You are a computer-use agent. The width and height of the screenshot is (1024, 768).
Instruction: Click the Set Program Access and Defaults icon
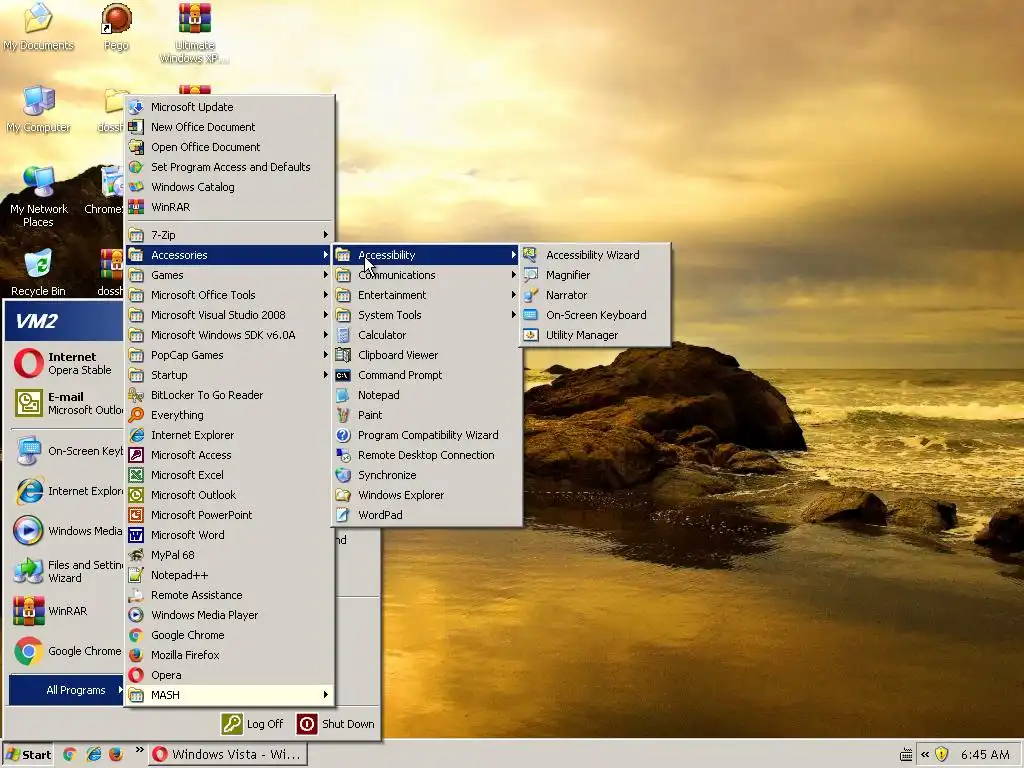136,167
